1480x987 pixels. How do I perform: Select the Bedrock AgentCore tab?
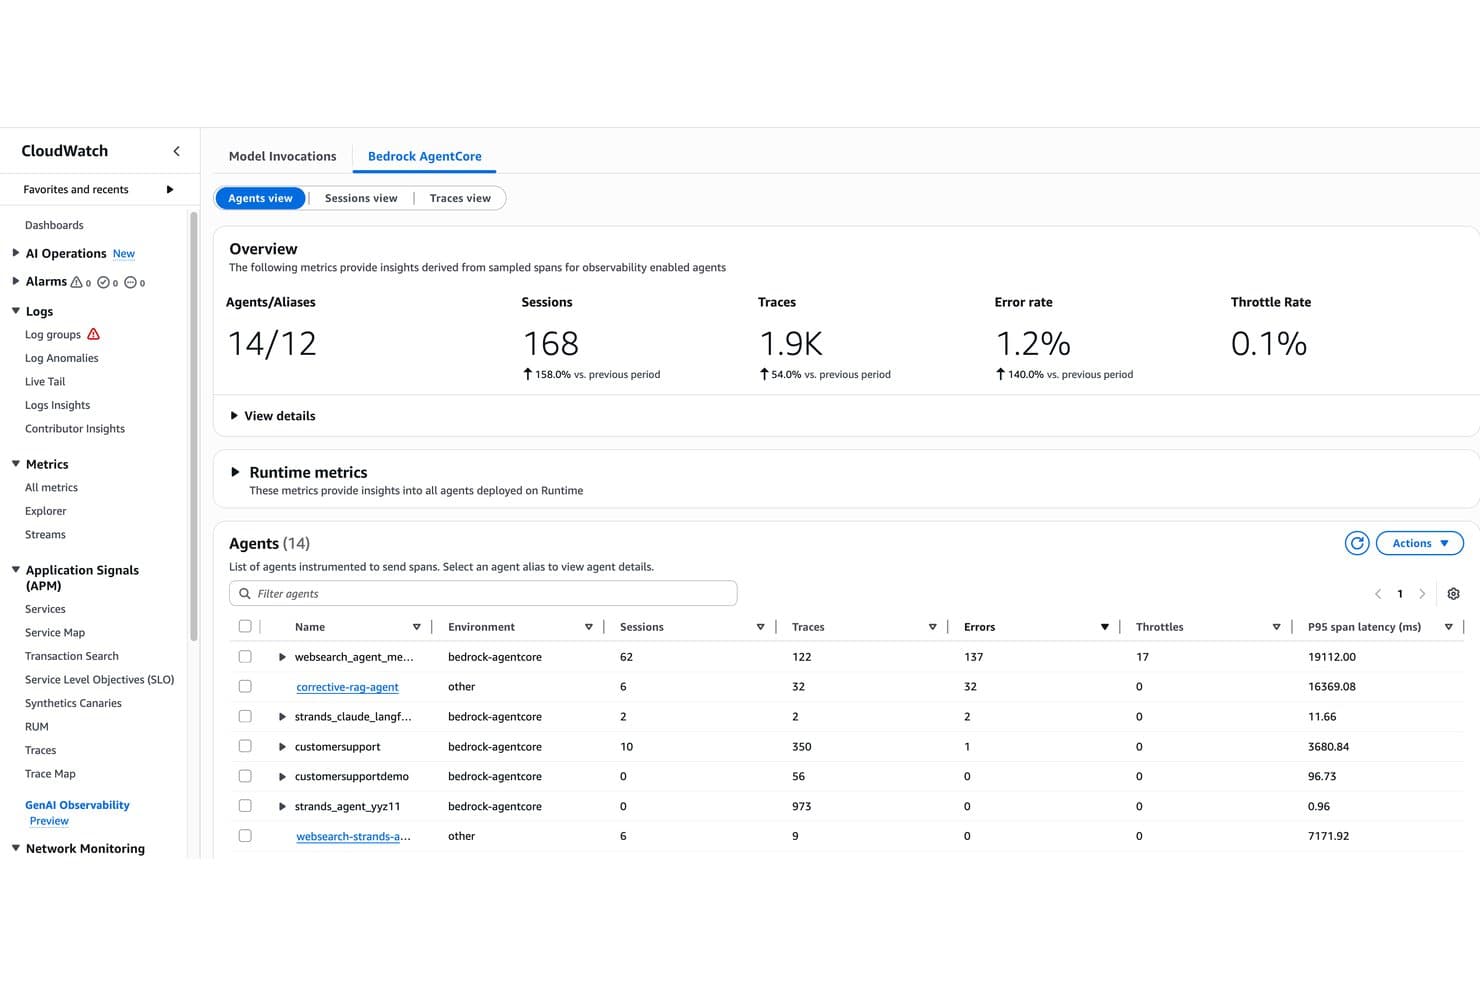pos(425,156)
